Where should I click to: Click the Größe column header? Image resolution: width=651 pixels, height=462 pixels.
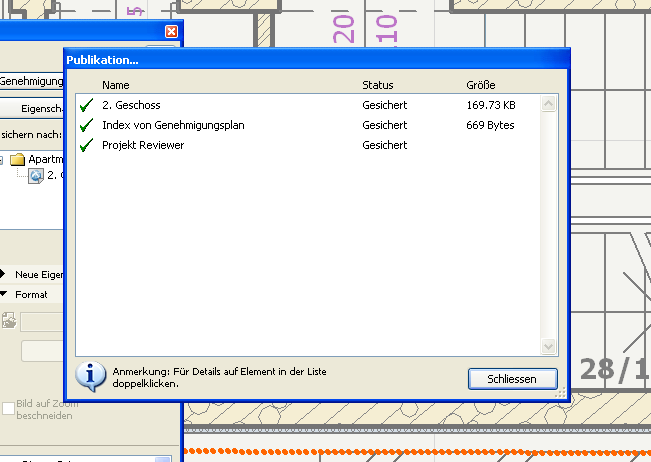pos(481,85)
